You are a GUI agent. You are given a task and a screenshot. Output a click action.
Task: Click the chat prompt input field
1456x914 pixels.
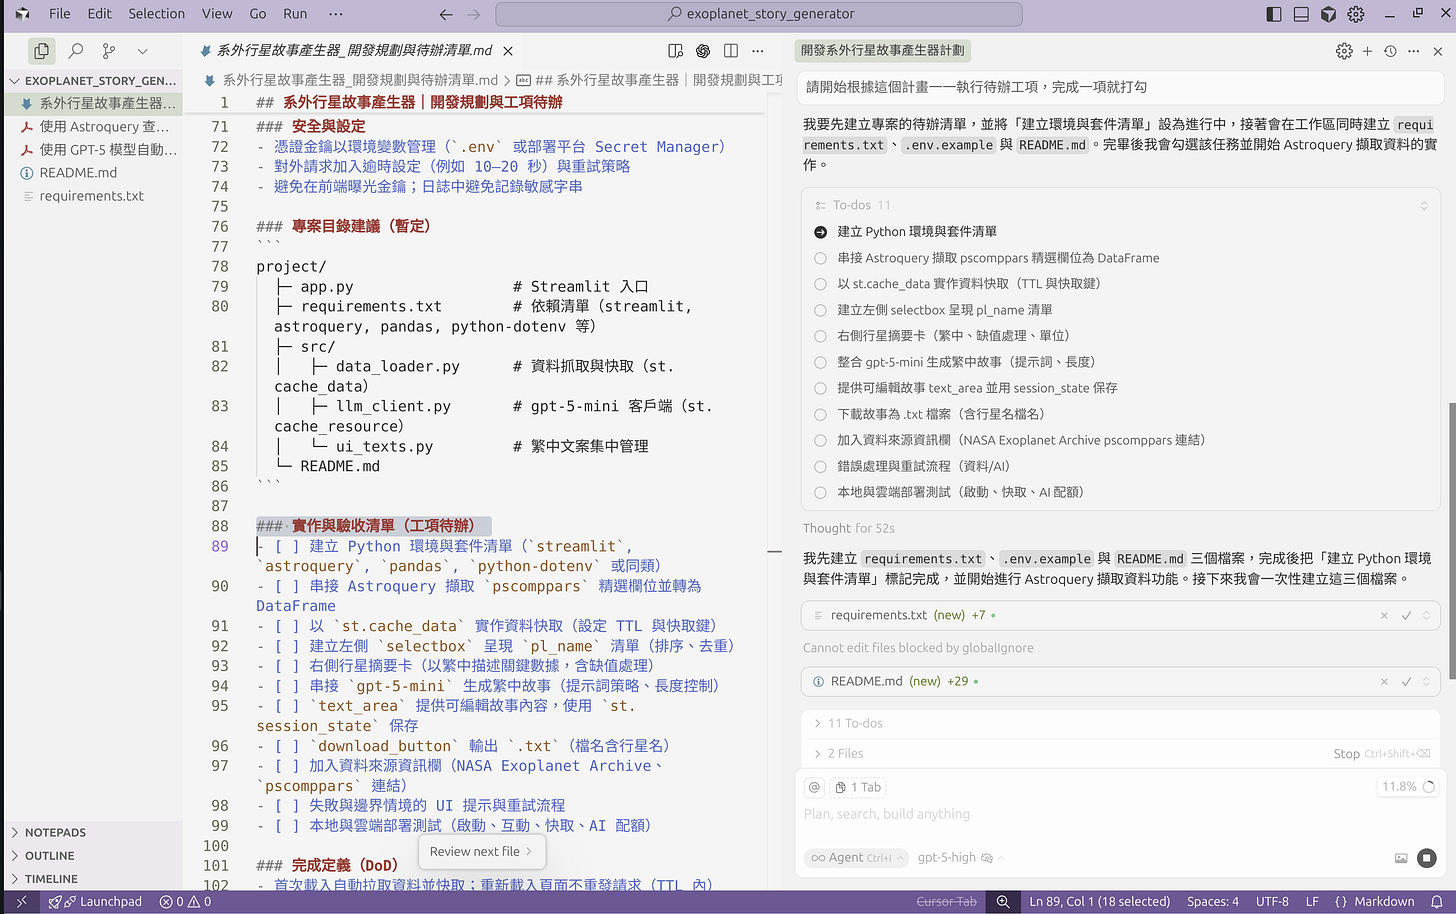point(1119,814)
